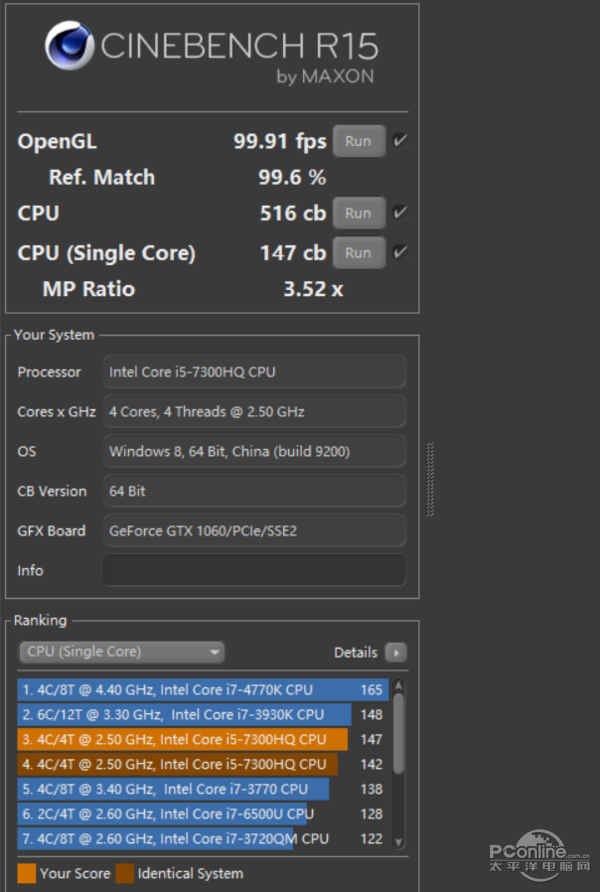Select ranking row 6 Intel Core i7-6500U
Viewport: 600px width, 892px height.
point(203,814)
